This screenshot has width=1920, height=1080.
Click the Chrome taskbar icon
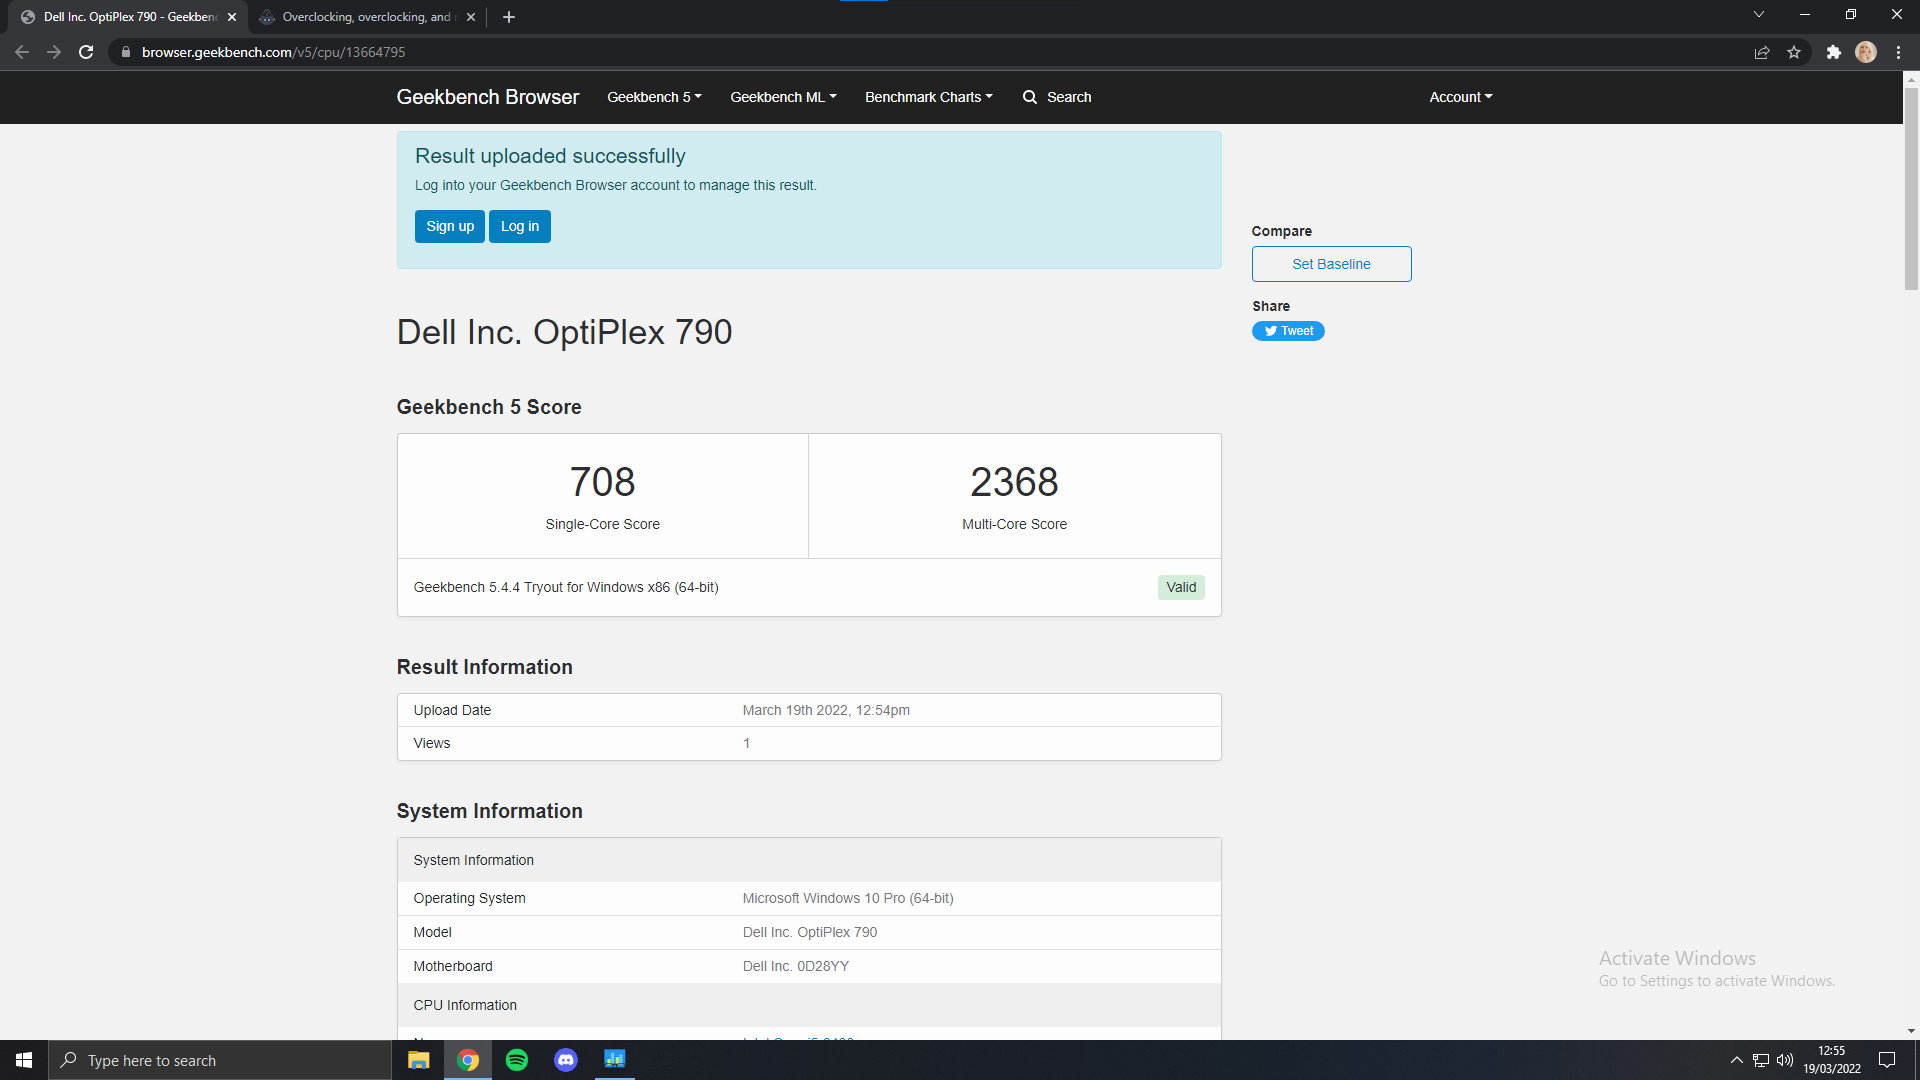[468, 1060]
